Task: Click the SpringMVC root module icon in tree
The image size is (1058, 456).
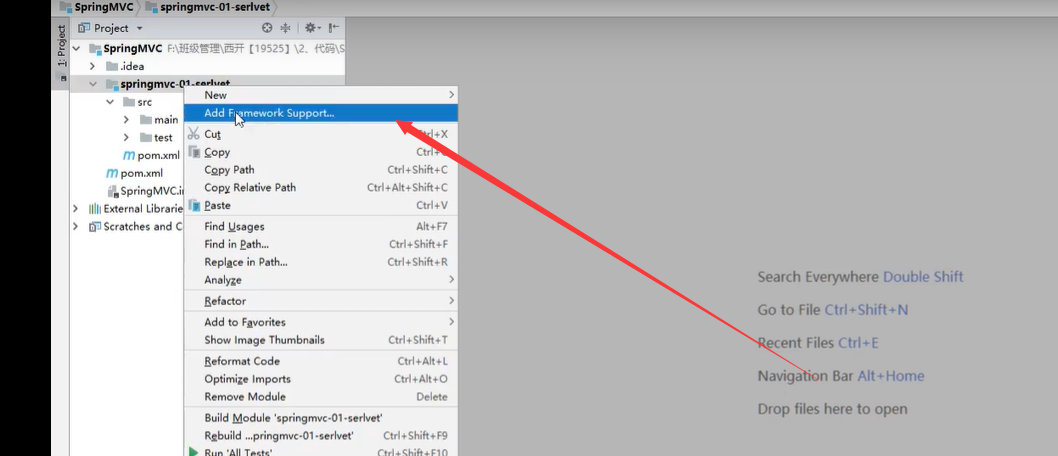Action: (95, 49)
